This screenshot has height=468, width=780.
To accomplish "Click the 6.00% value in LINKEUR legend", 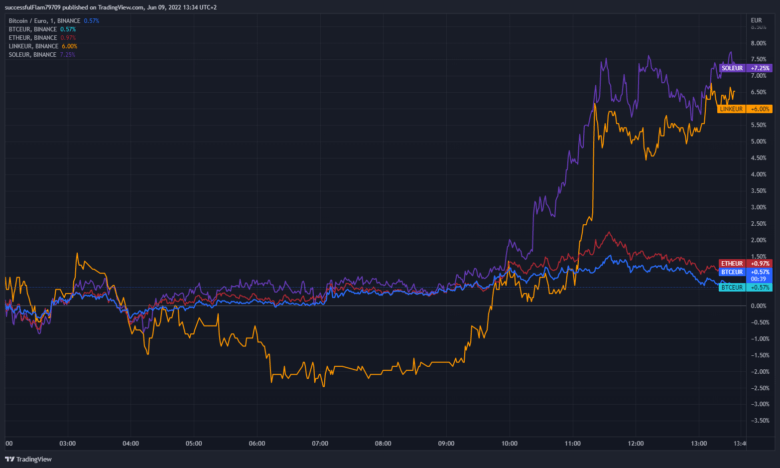I will [x=70, y=46].
